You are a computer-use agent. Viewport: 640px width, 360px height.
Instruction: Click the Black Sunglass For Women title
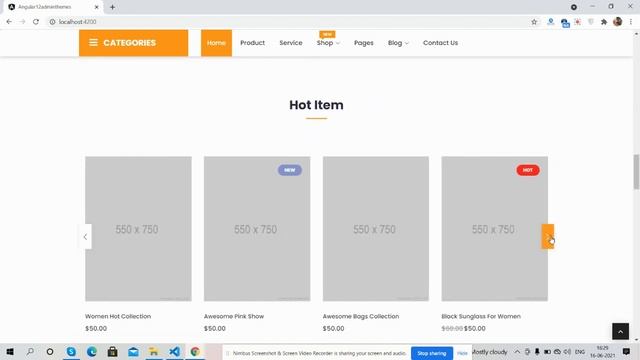[x=481, y=316]
